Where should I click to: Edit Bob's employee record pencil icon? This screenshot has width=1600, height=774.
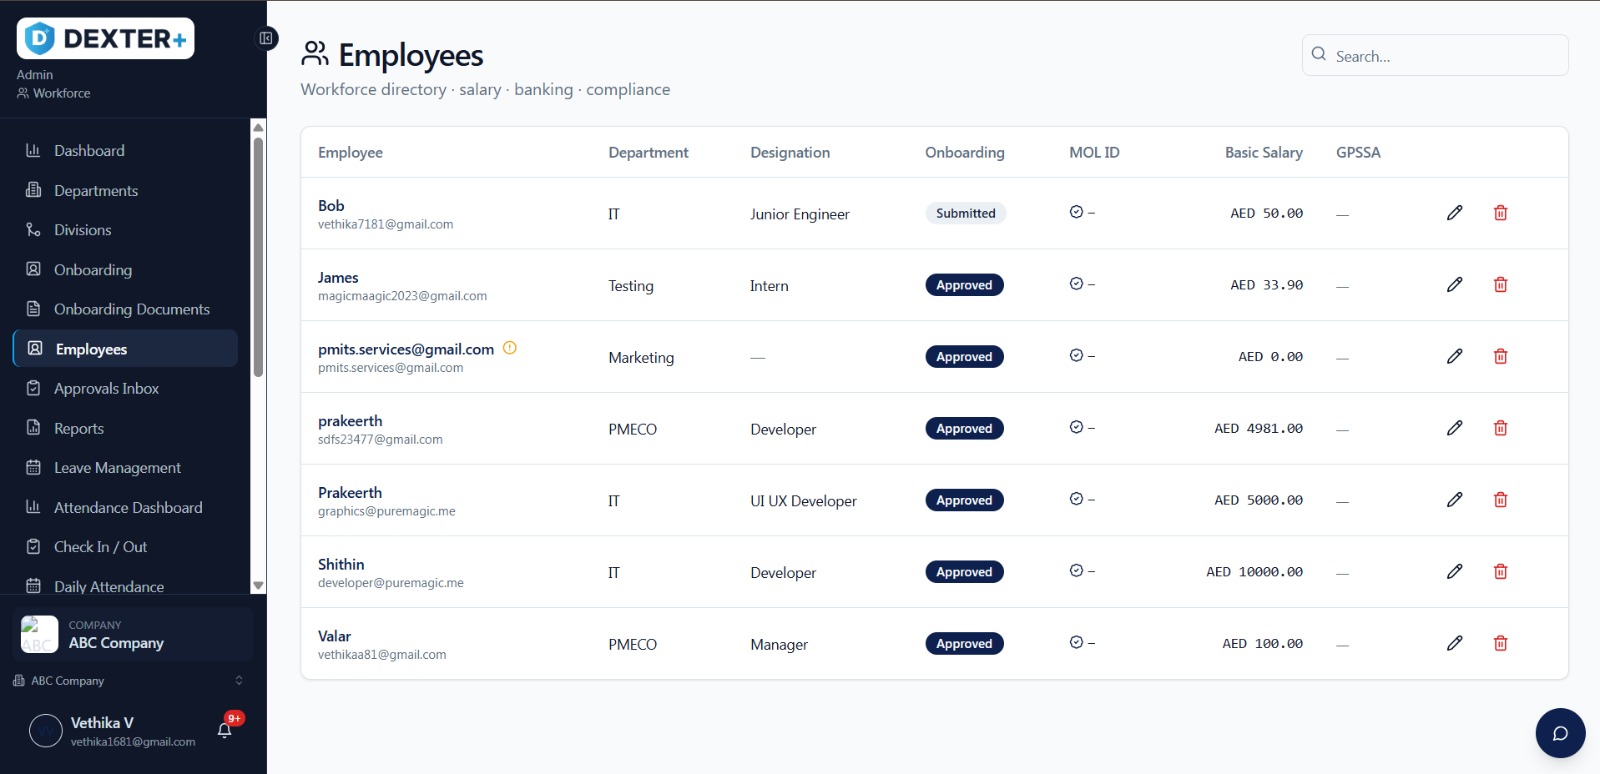pyautogui.click(x=1454, y=212)
